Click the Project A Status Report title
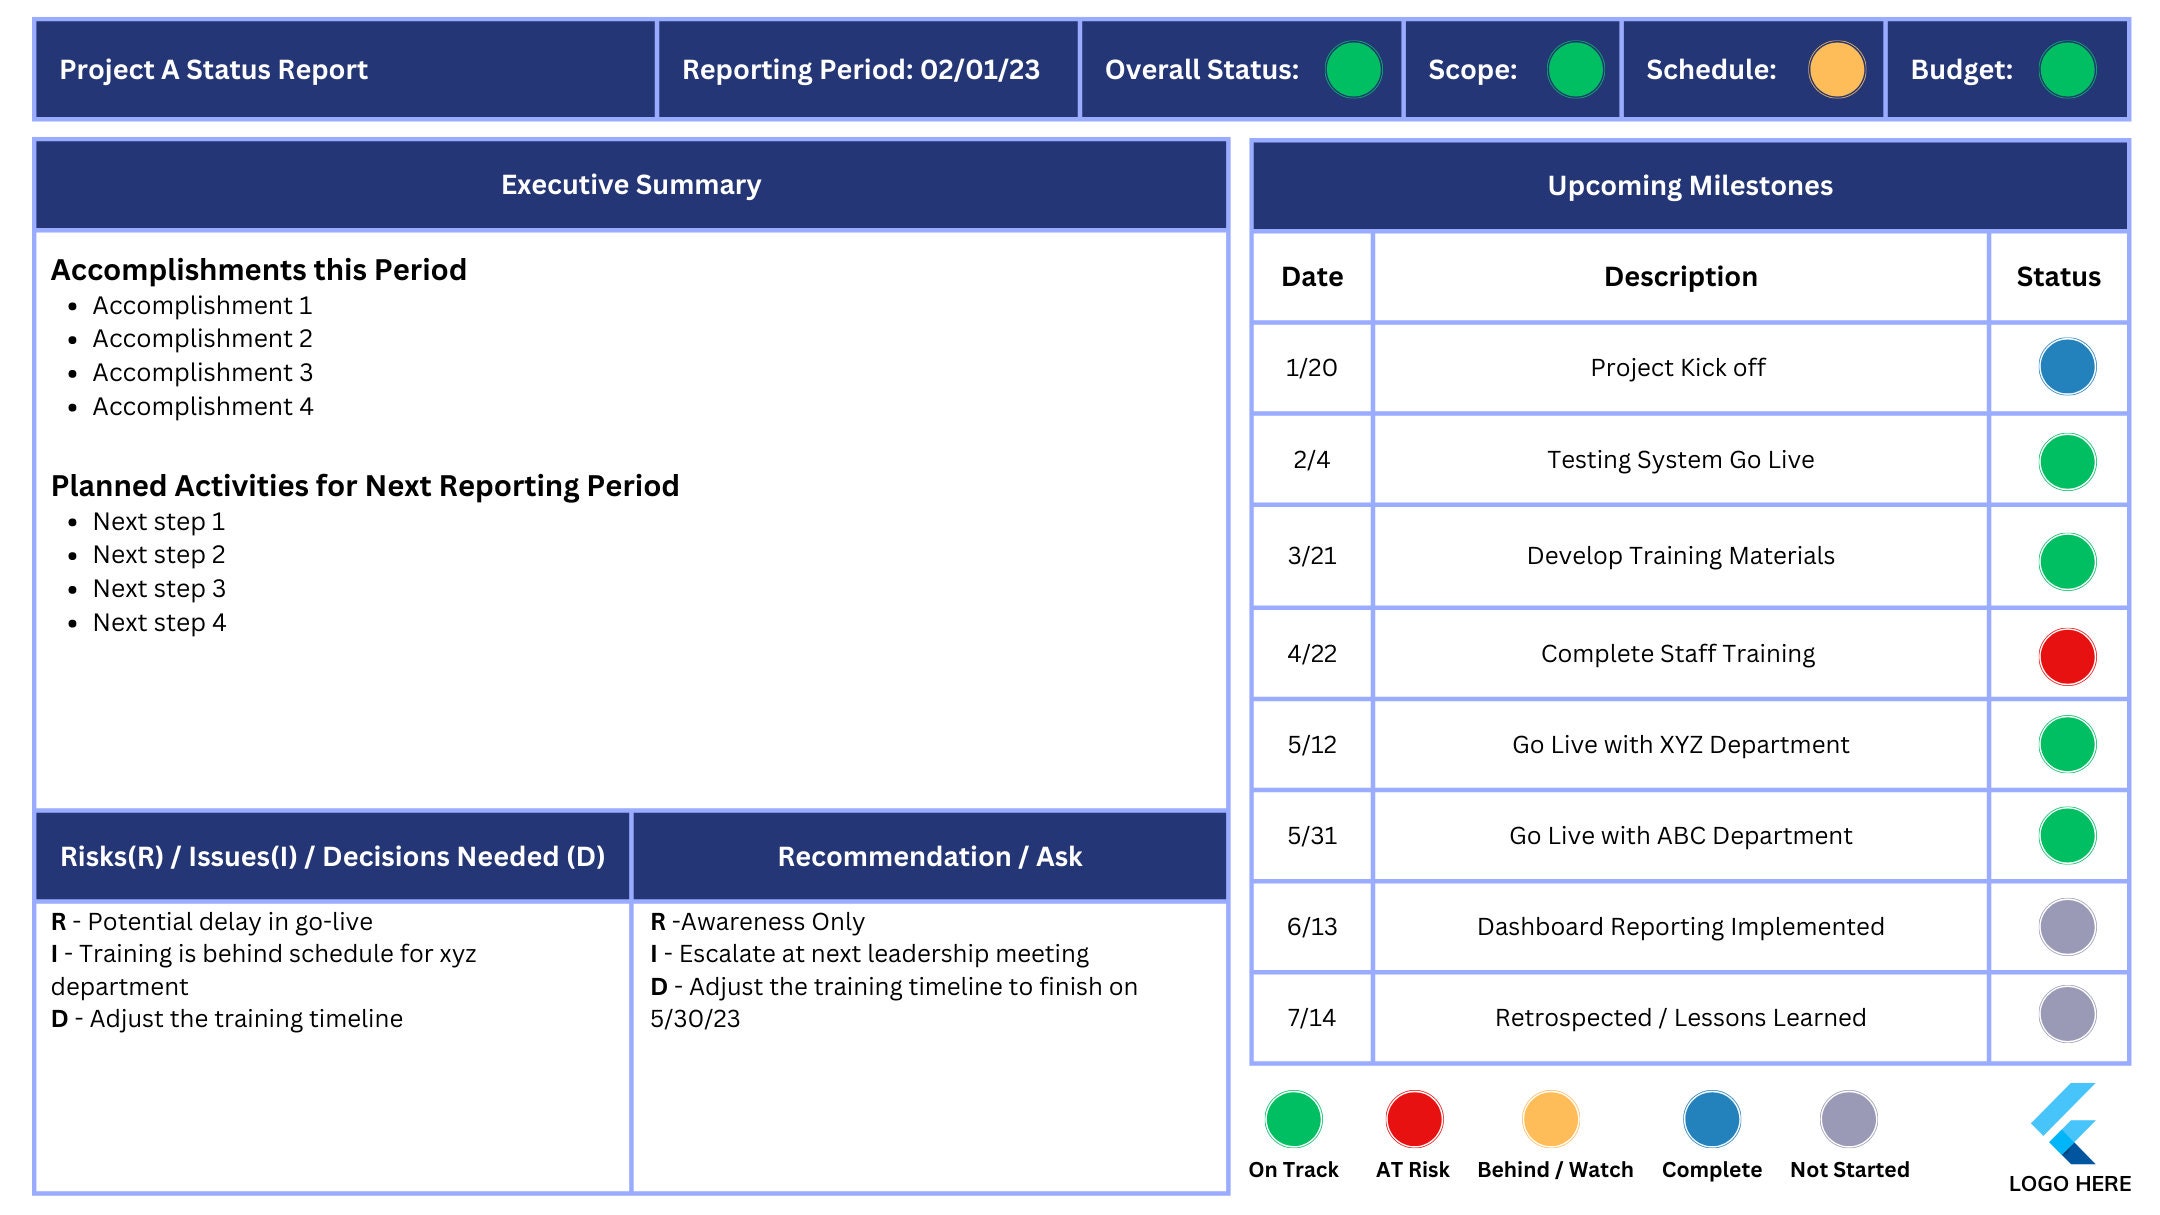The width and height of the screenshot is (2160, 1215). coord(215,70)
